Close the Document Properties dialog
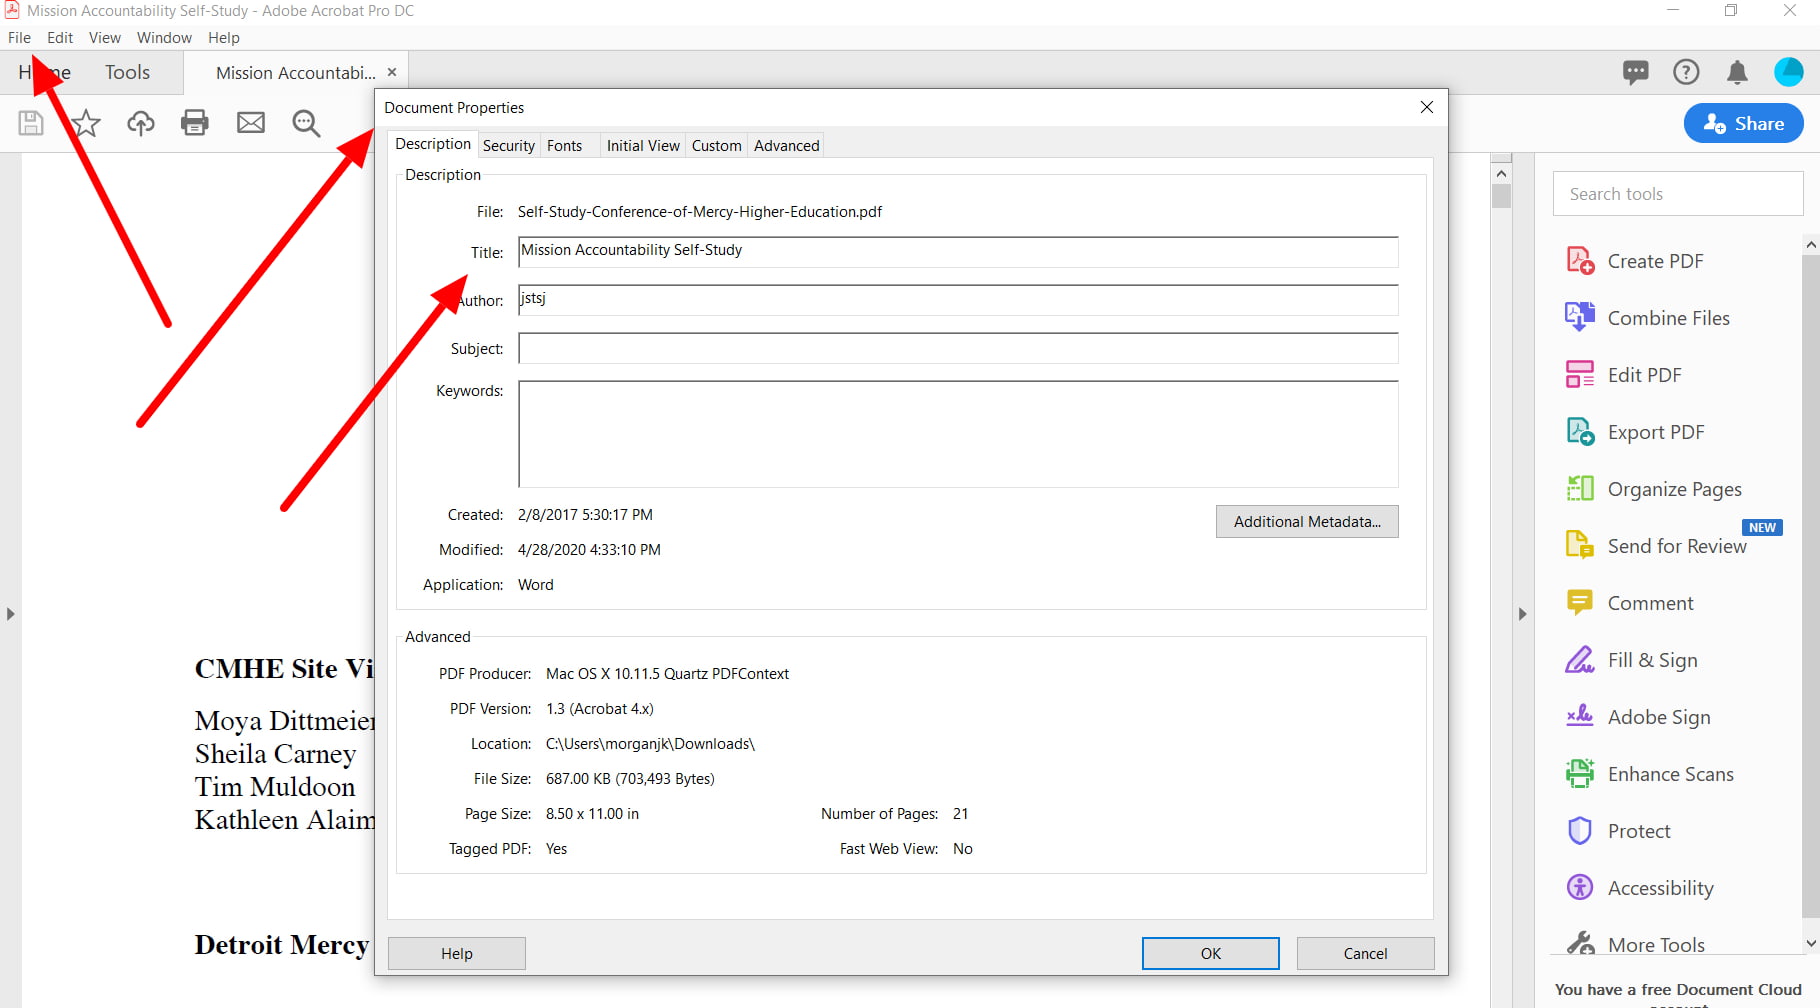The image size is (1820, 1008). [1427, 107]
